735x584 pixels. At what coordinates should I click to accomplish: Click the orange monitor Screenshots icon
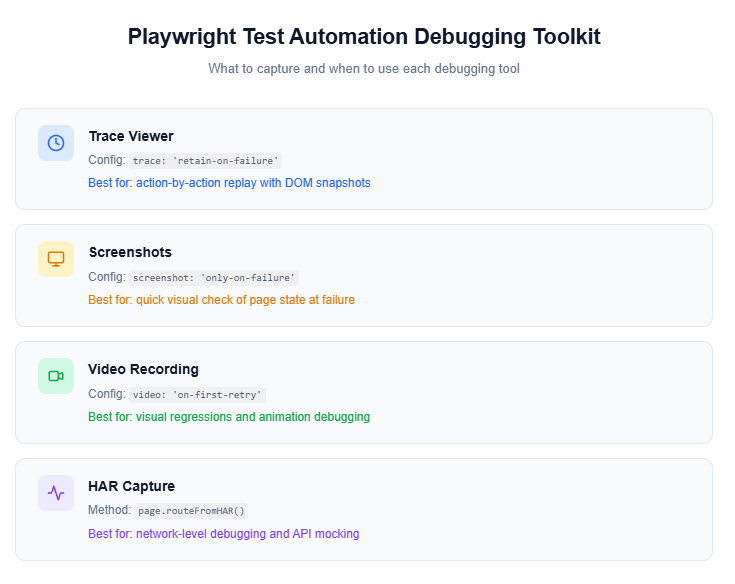[x=56, y=259]
